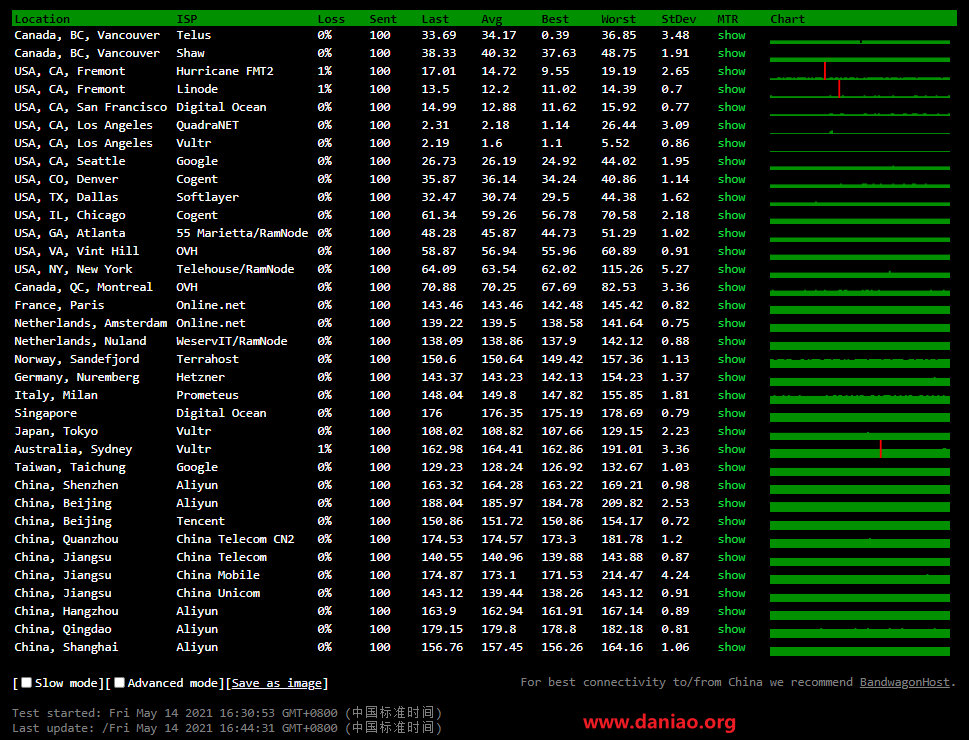969x740 pixels.
Task: Show MTR for Google Taichung row
Action: tap(732, 467)
